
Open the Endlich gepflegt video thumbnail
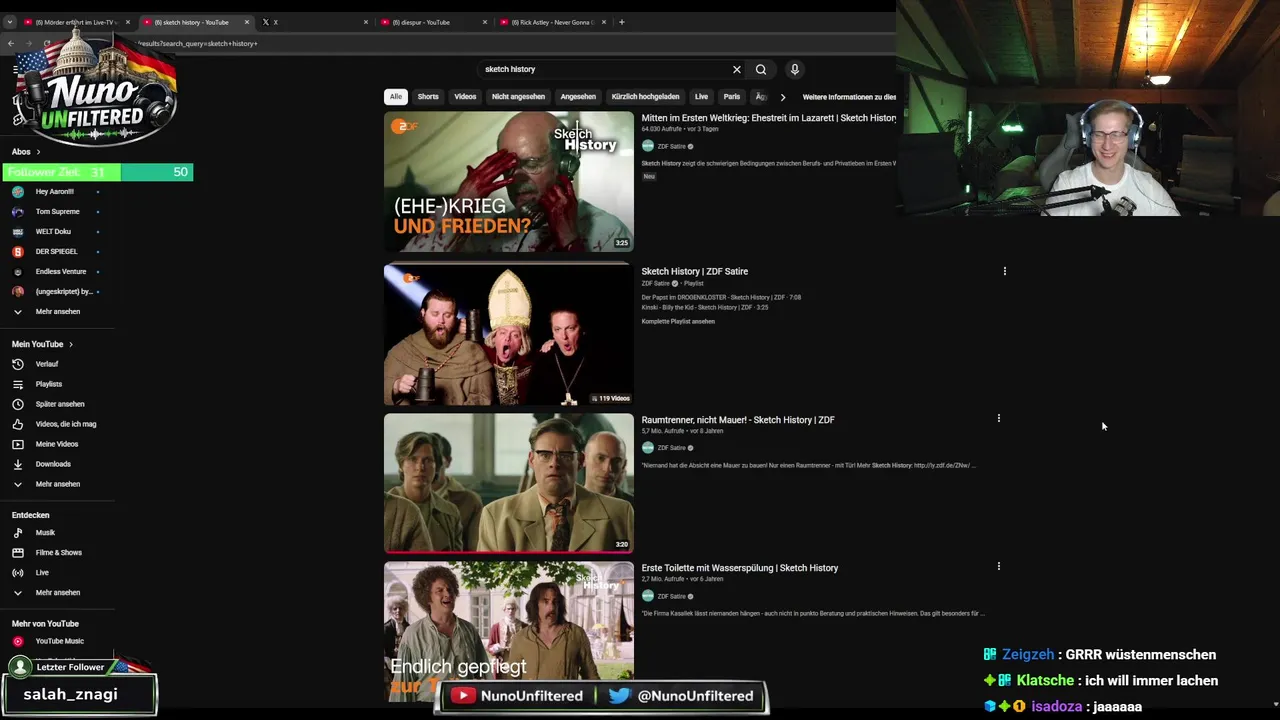pos(509,631)
